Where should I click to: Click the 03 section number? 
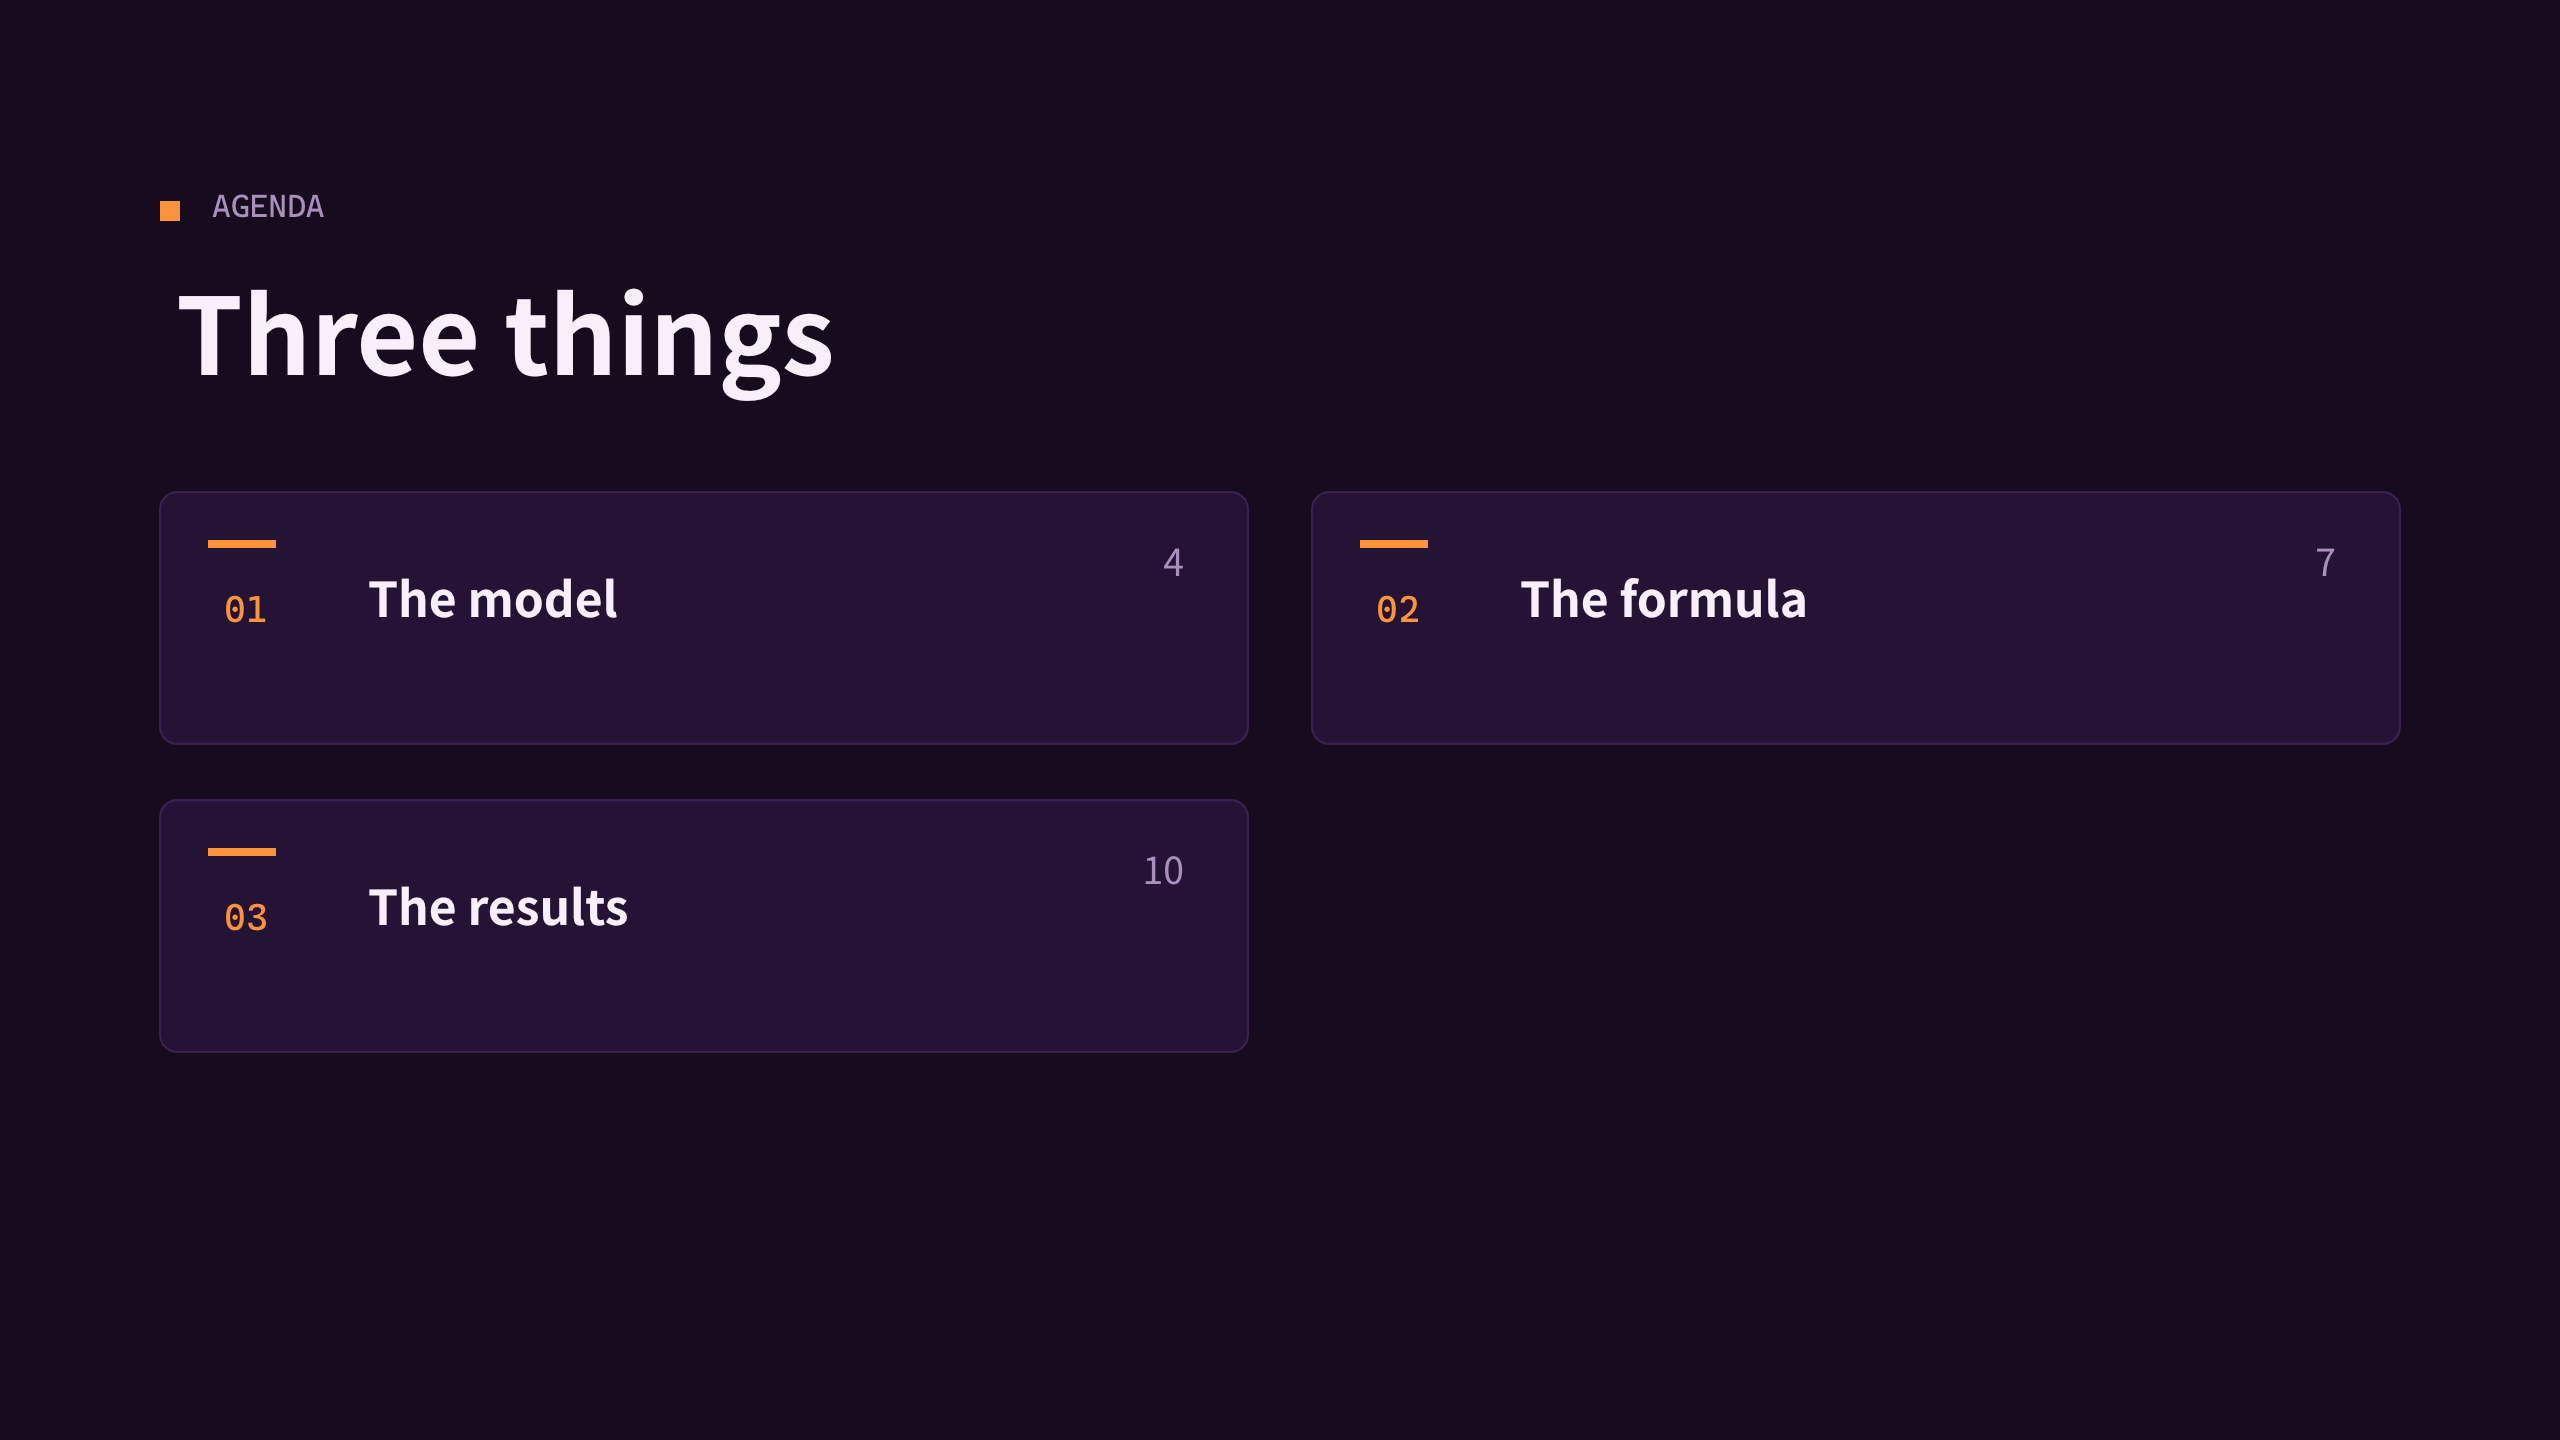246,918
